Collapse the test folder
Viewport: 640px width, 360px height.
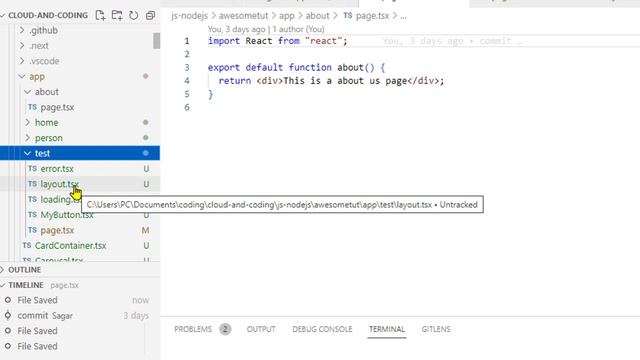pyautogui.click(x=28, y=153)
